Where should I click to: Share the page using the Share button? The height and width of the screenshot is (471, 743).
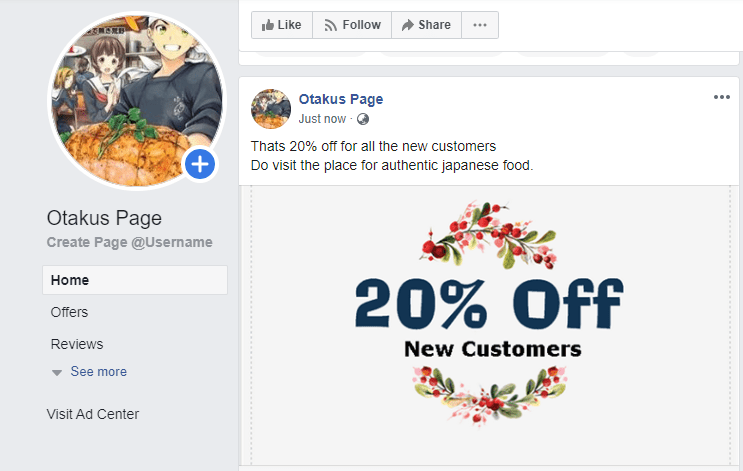[425, 25]
